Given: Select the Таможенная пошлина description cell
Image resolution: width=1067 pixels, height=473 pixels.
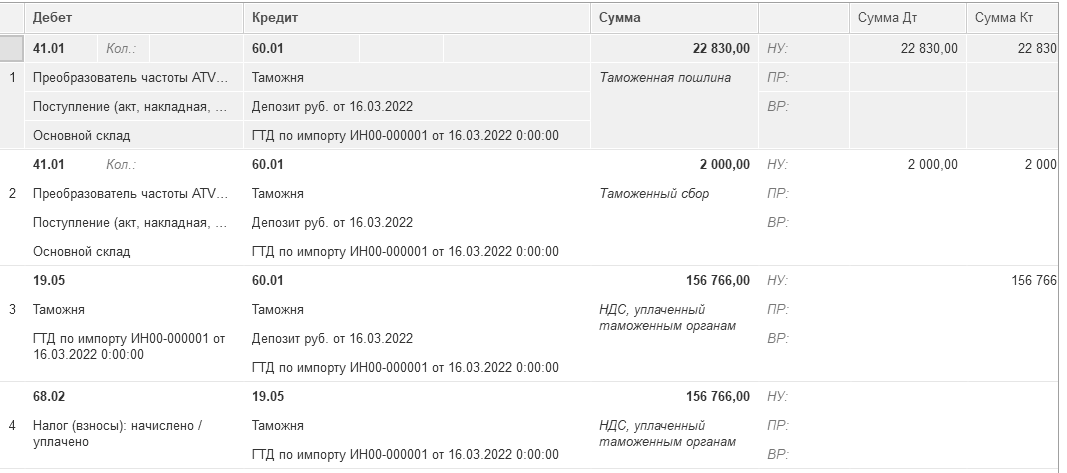Looking at the screenshot, I should tap(665, 78).
